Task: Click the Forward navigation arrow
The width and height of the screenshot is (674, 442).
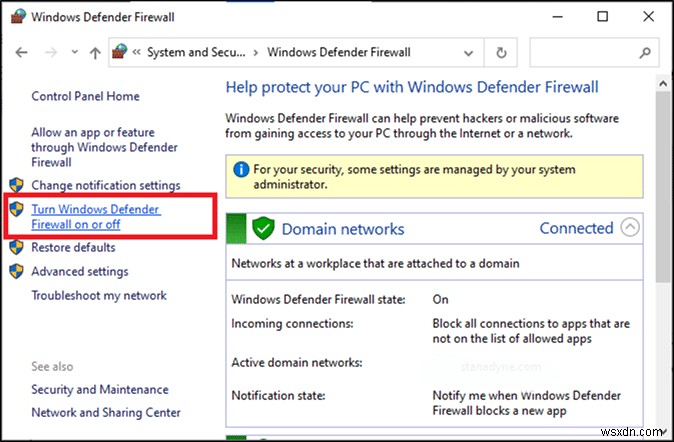Action: (x=48, y=52)
